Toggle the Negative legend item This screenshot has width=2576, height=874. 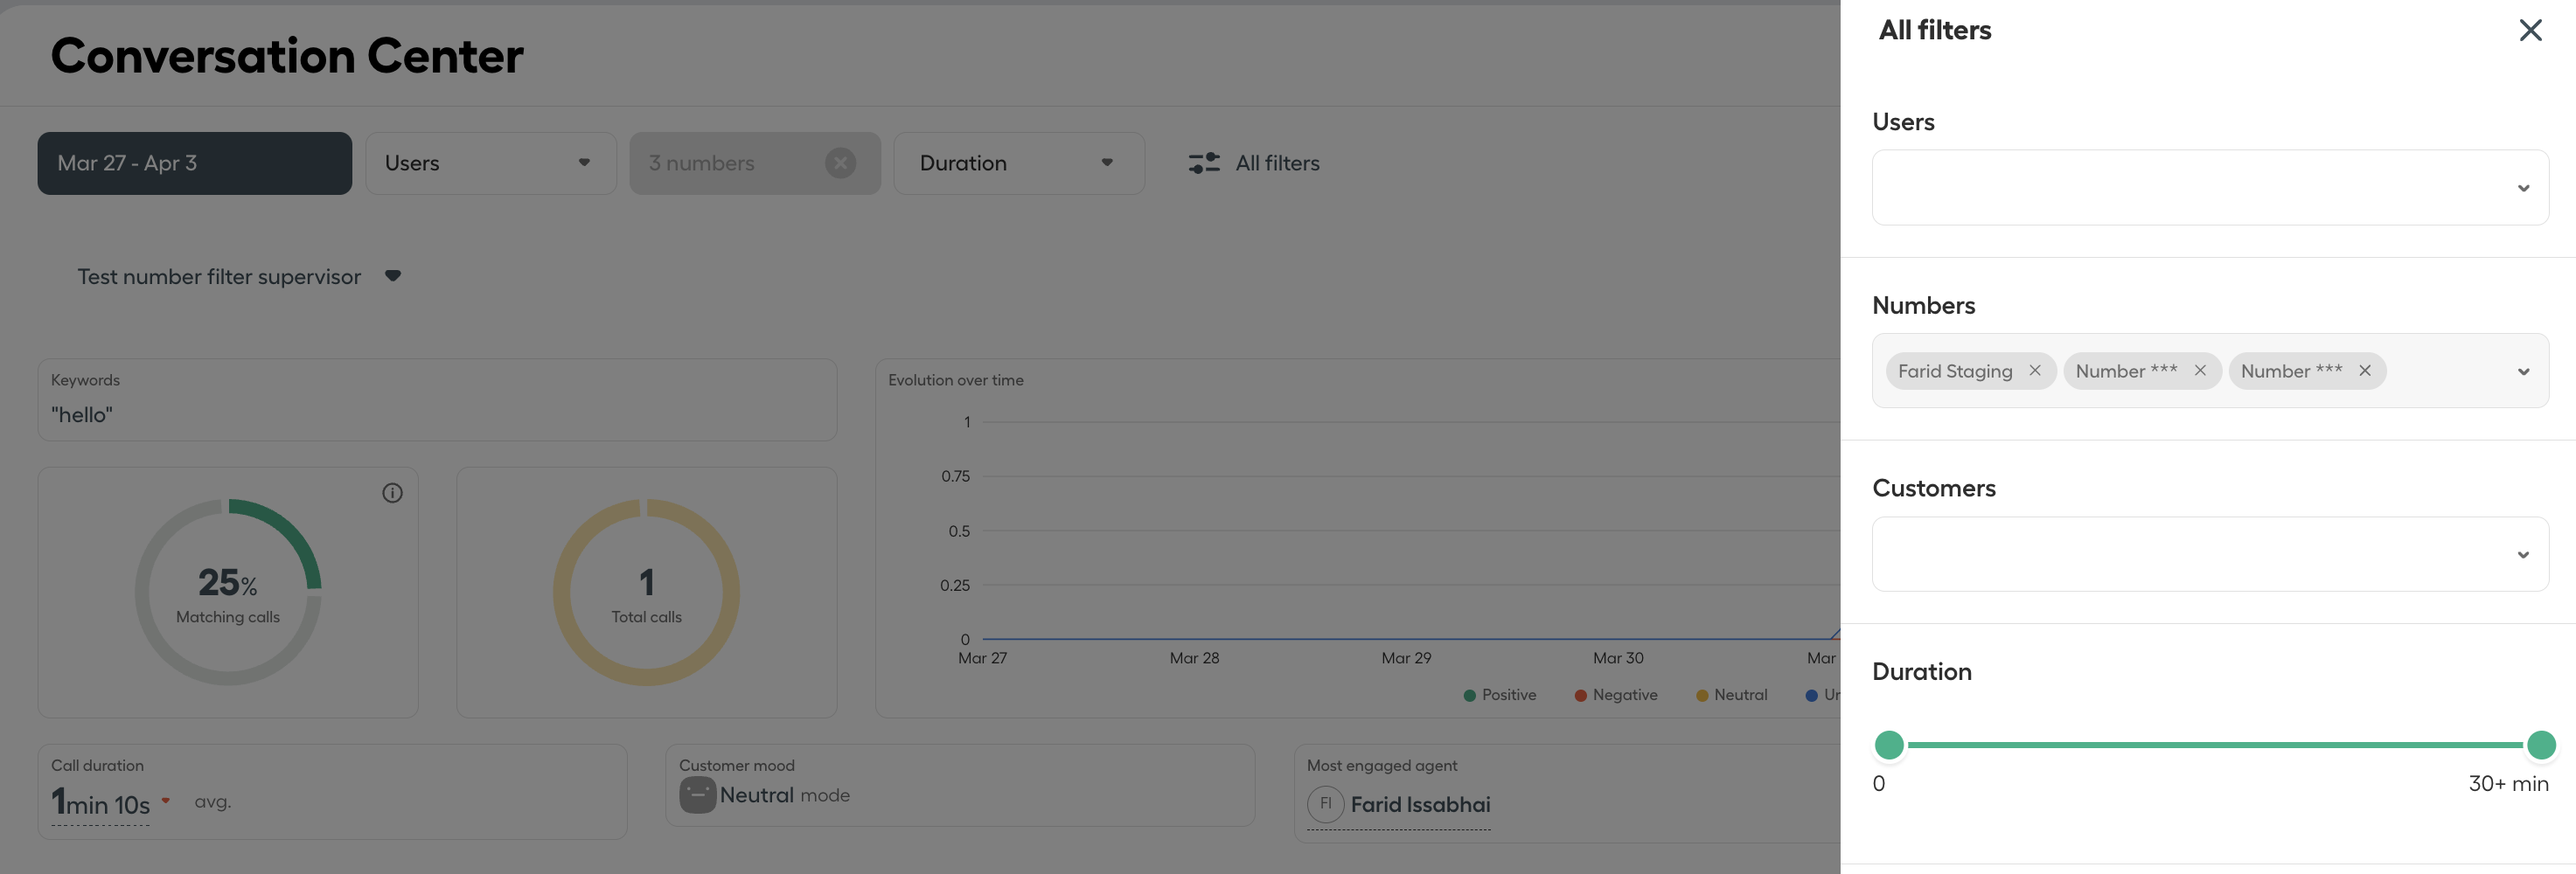pyautogui.click(x=1616, y=695)
